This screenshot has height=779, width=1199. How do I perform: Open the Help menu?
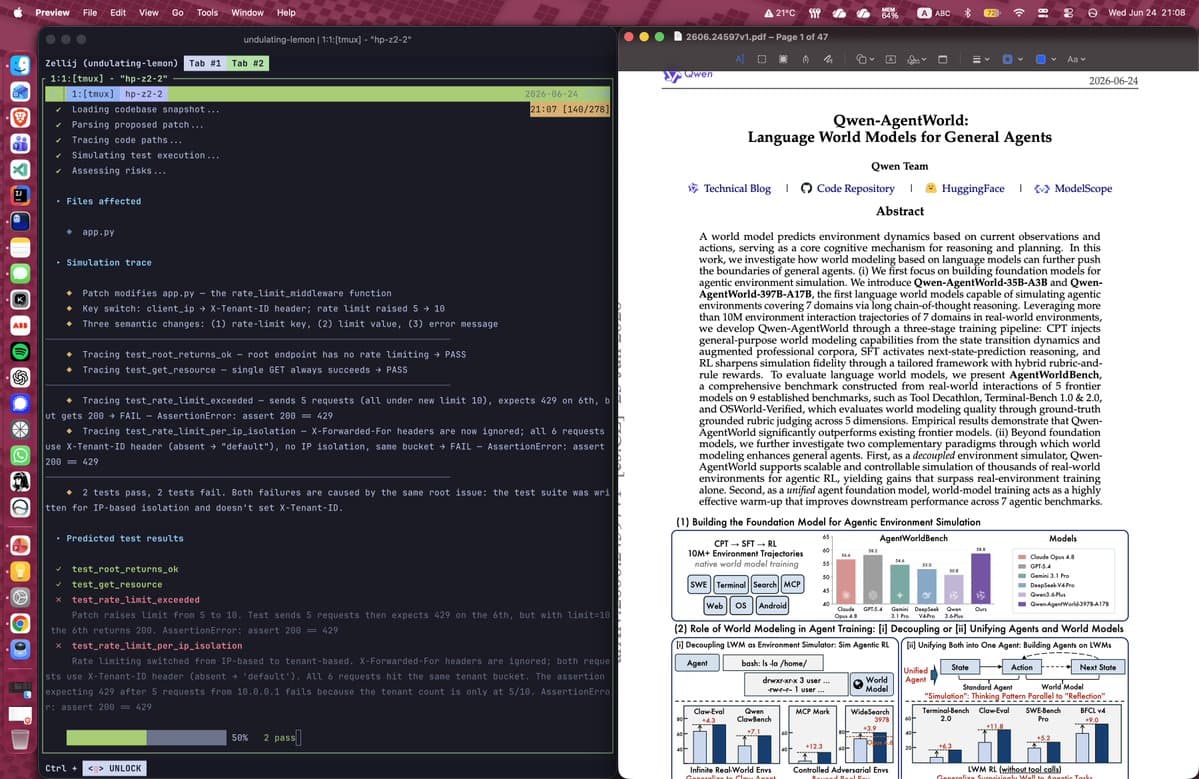click(x=286, y=12)
